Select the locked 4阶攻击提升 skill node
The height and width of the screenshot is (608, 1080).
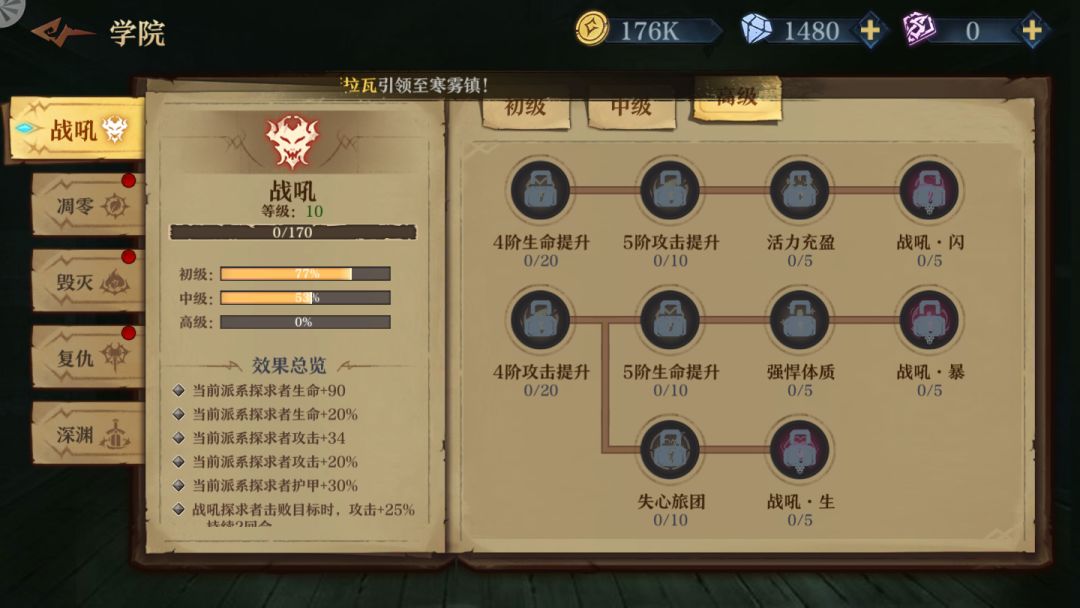[x=541, y=319]
